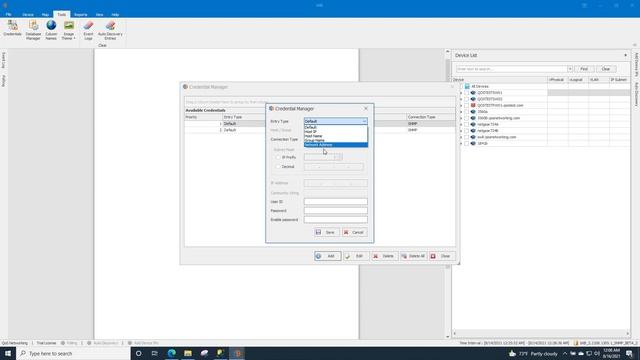Screen dimensions: 640x360
Task: Switch to the Map ribbon tab
Action: [x=45, y=14]
